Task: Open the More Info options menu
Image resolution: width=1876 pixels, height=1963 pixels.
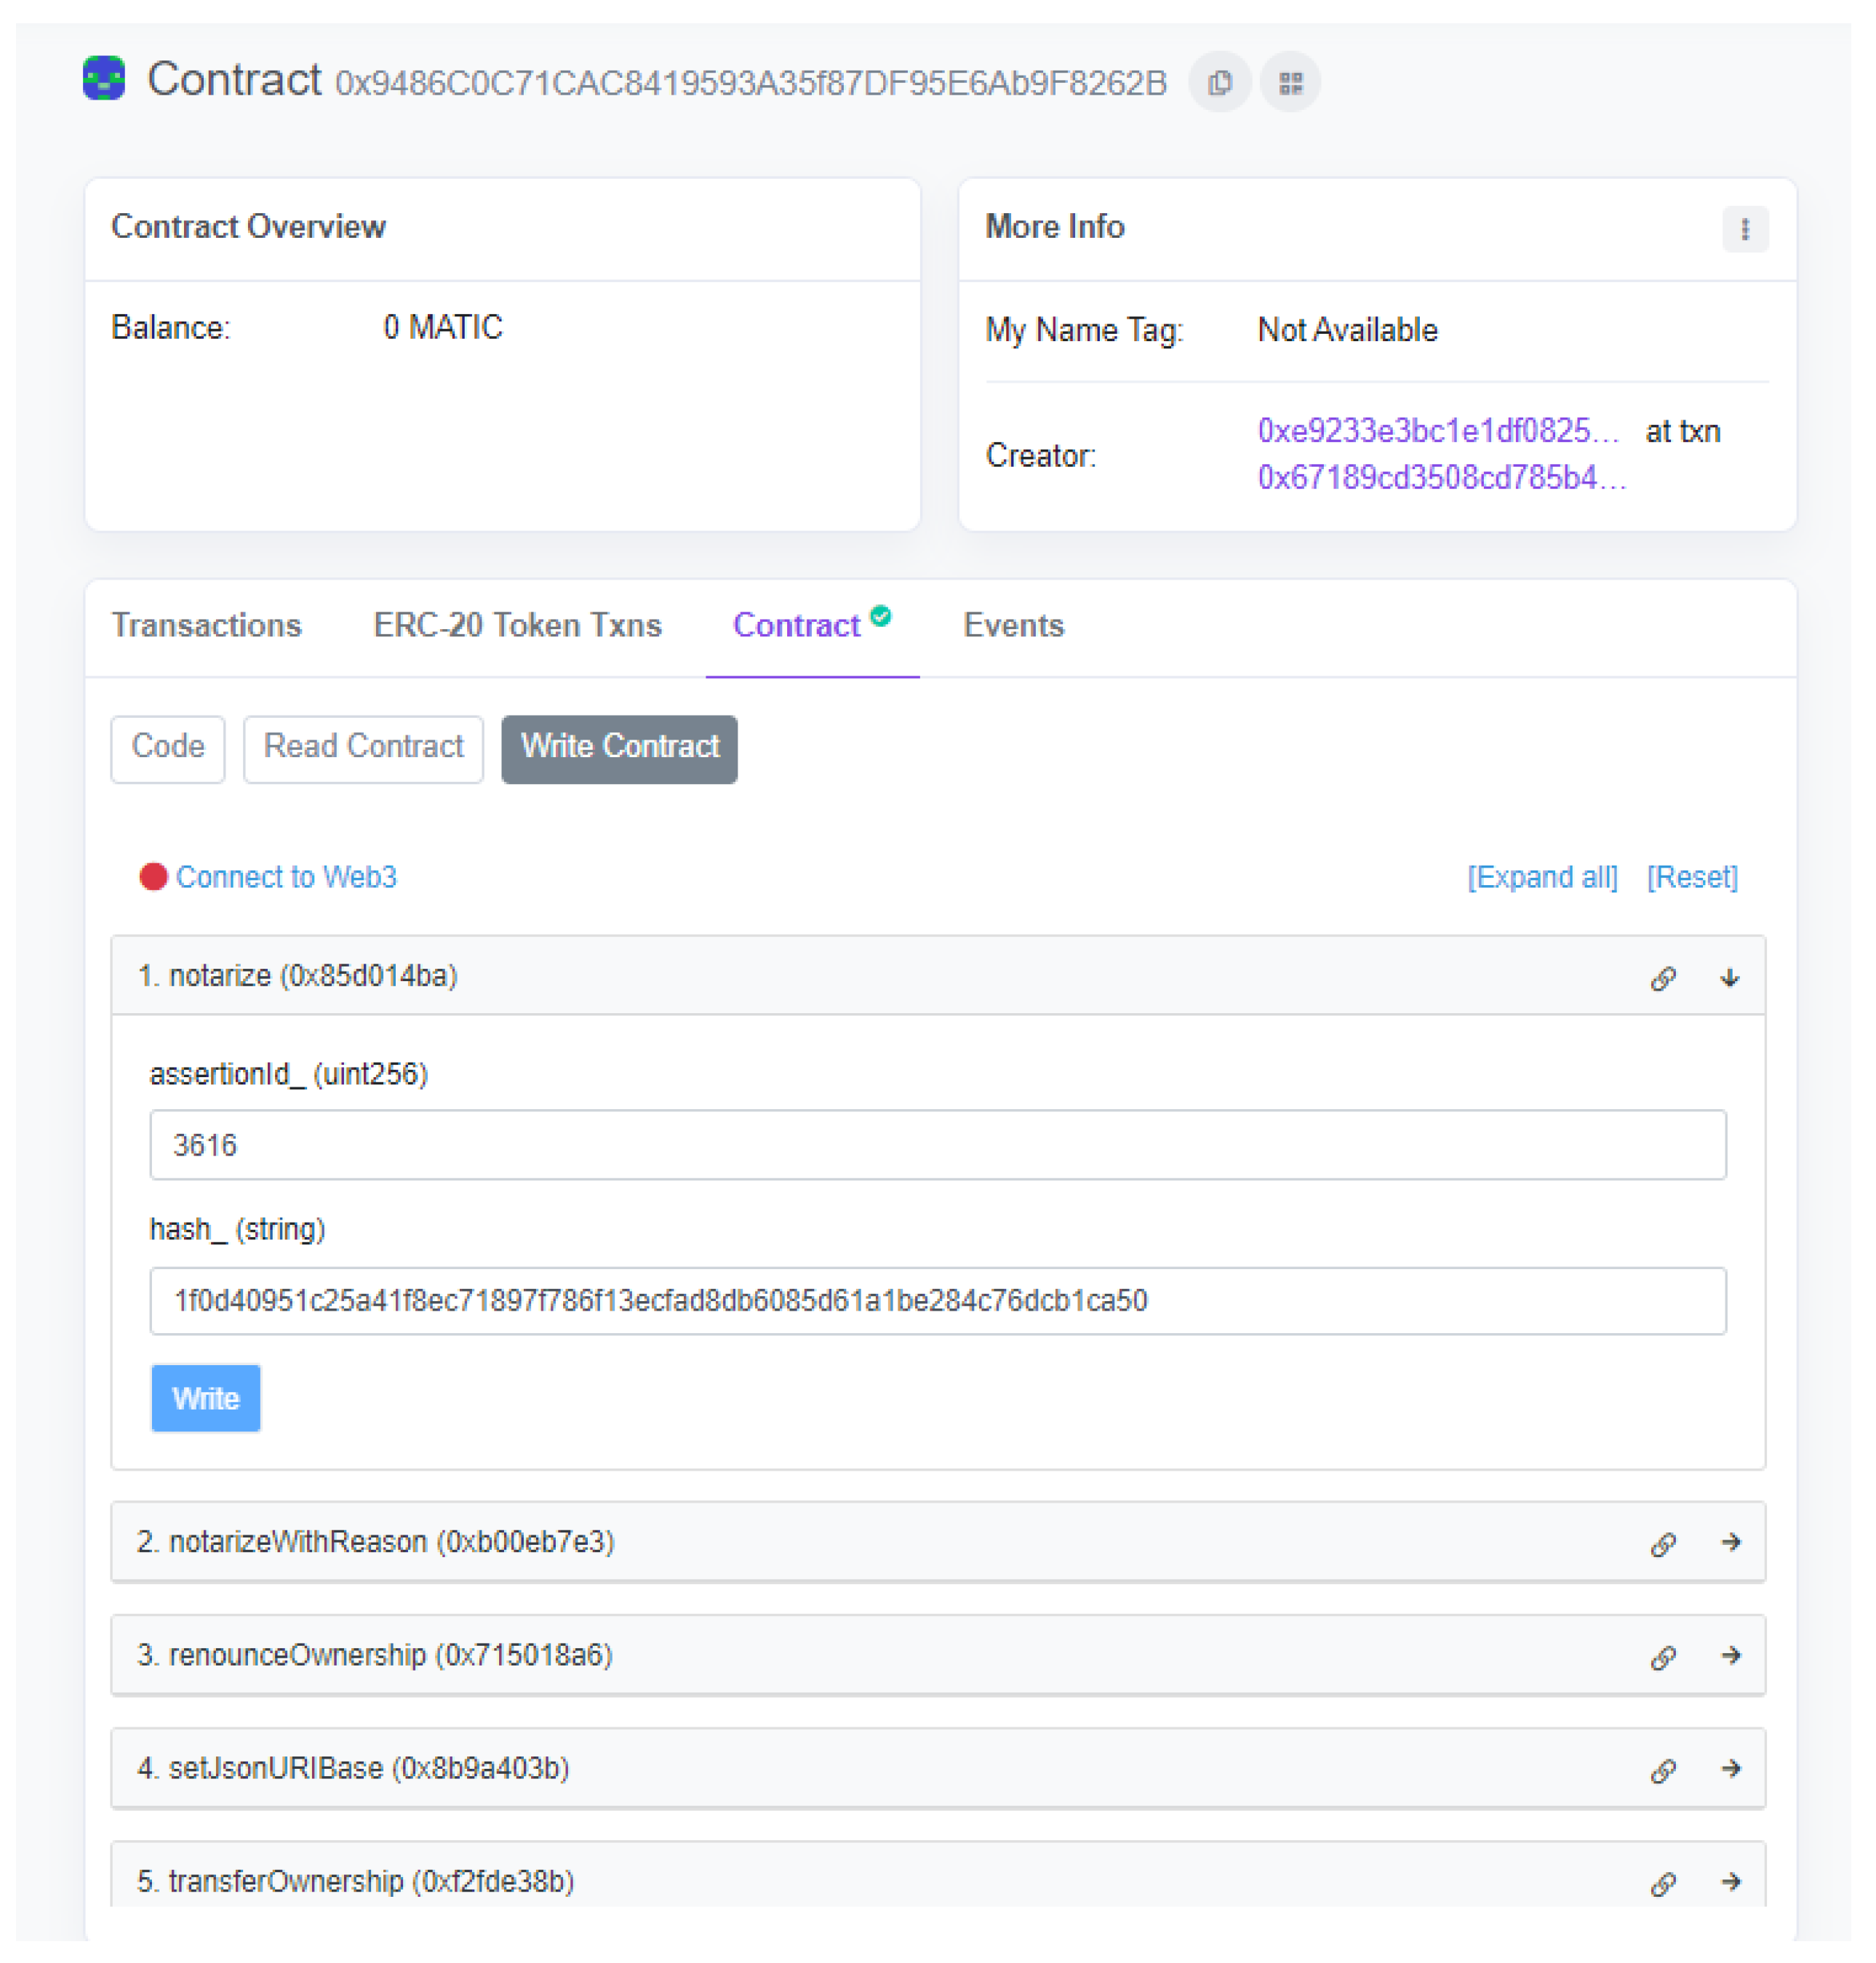Action: click(1744, 229)
